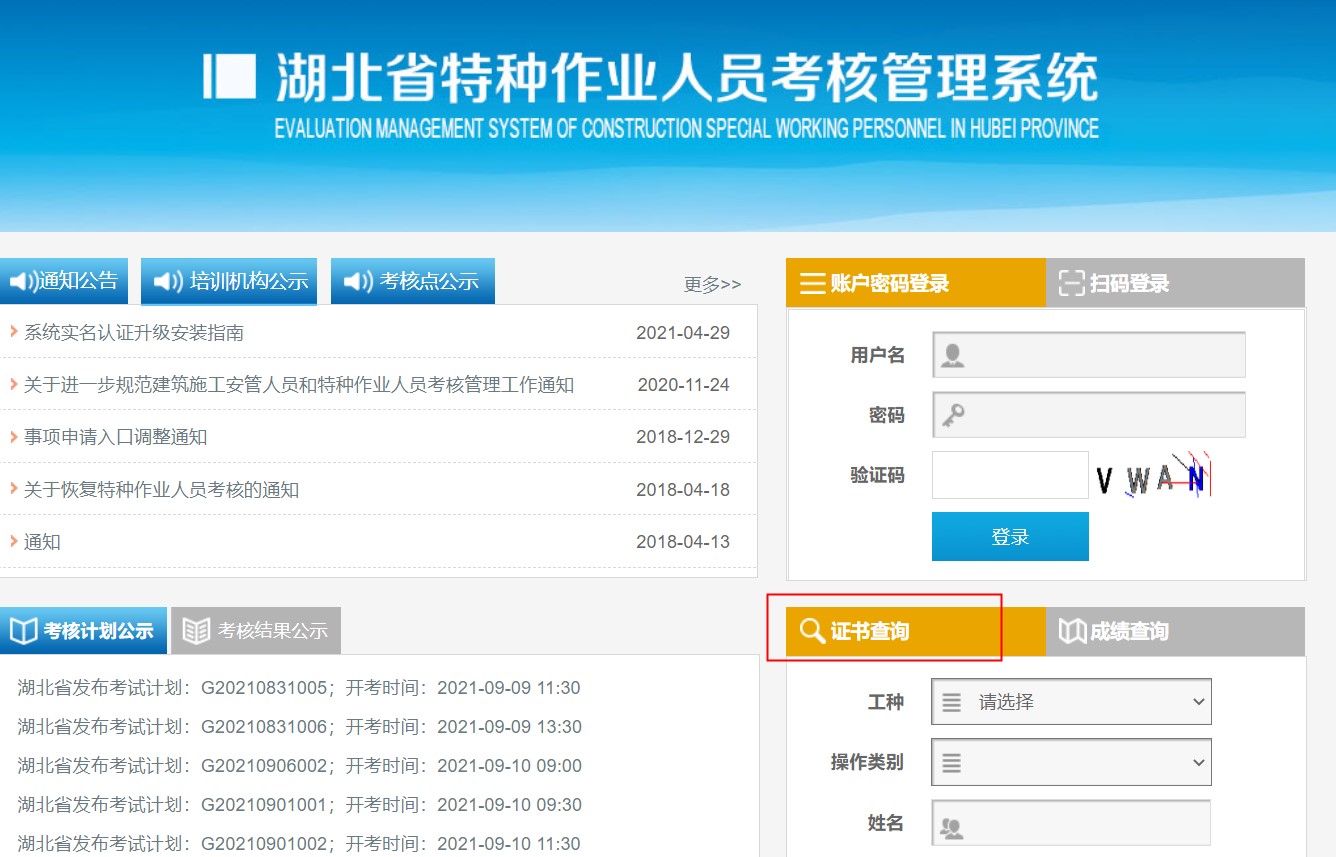Click the menu lines icon beside 账户密码登录
Image resolution: width=1336 pixels, height=857 pixels.
[811, 284]
